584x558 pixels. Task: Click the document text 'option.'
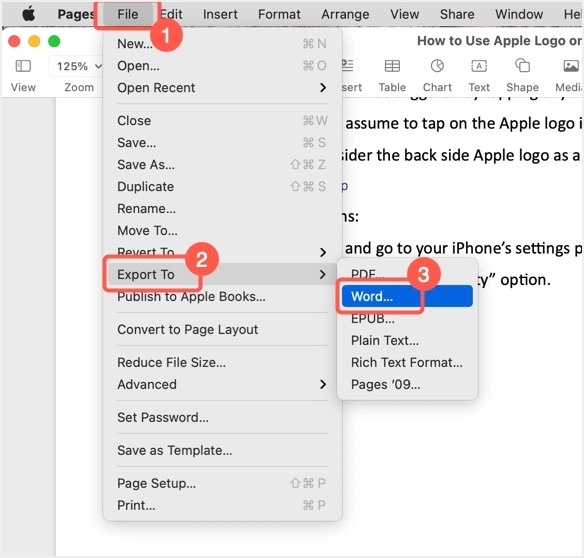pyautogui.click(x=525, y=280)
